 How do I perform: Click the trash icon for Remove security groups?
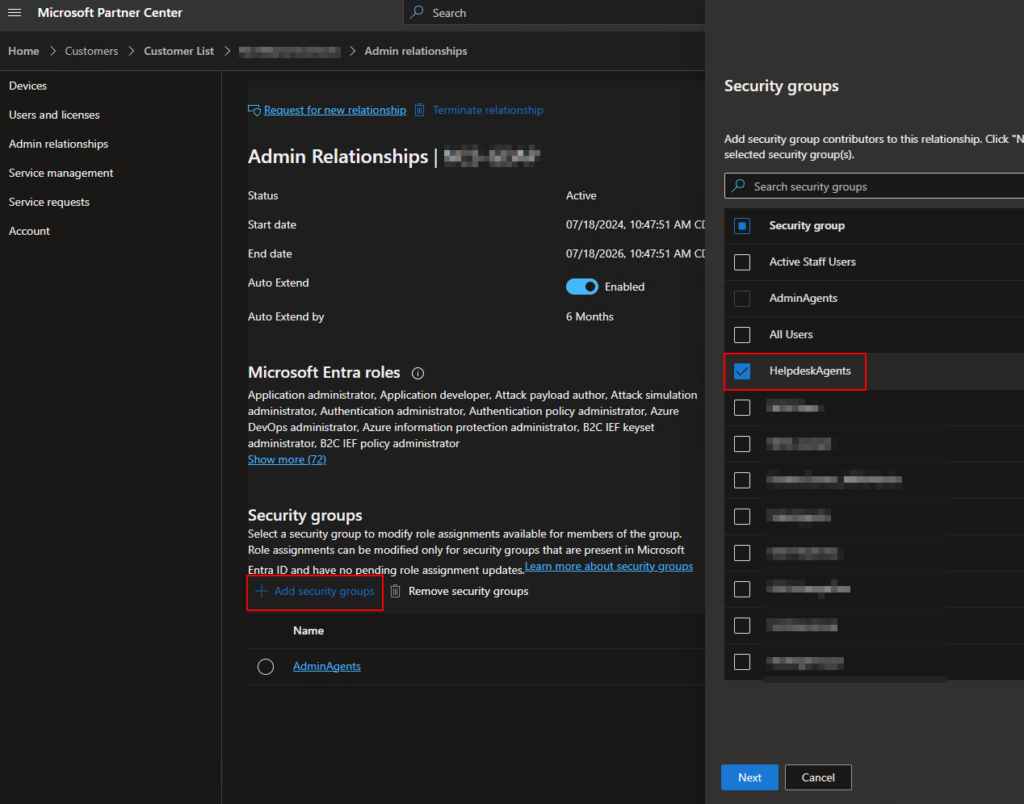(396, 591)
